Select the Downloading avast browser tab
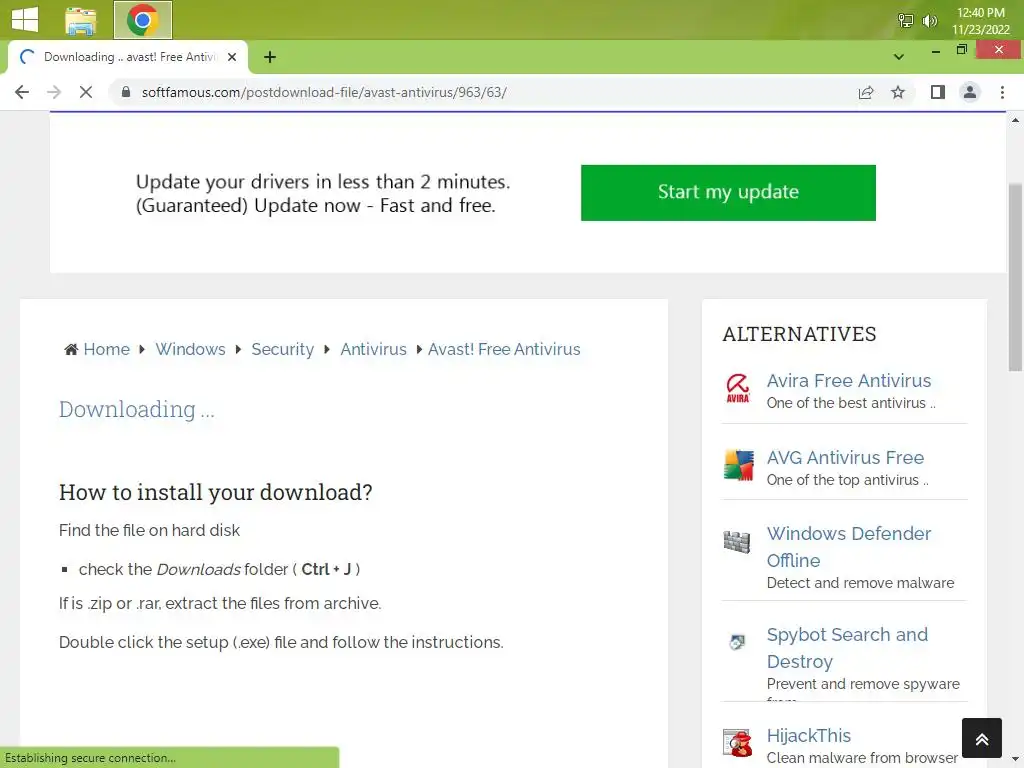Image resolution: width=1024 pixels, height=768 pixels. click(x=128, y=57)
